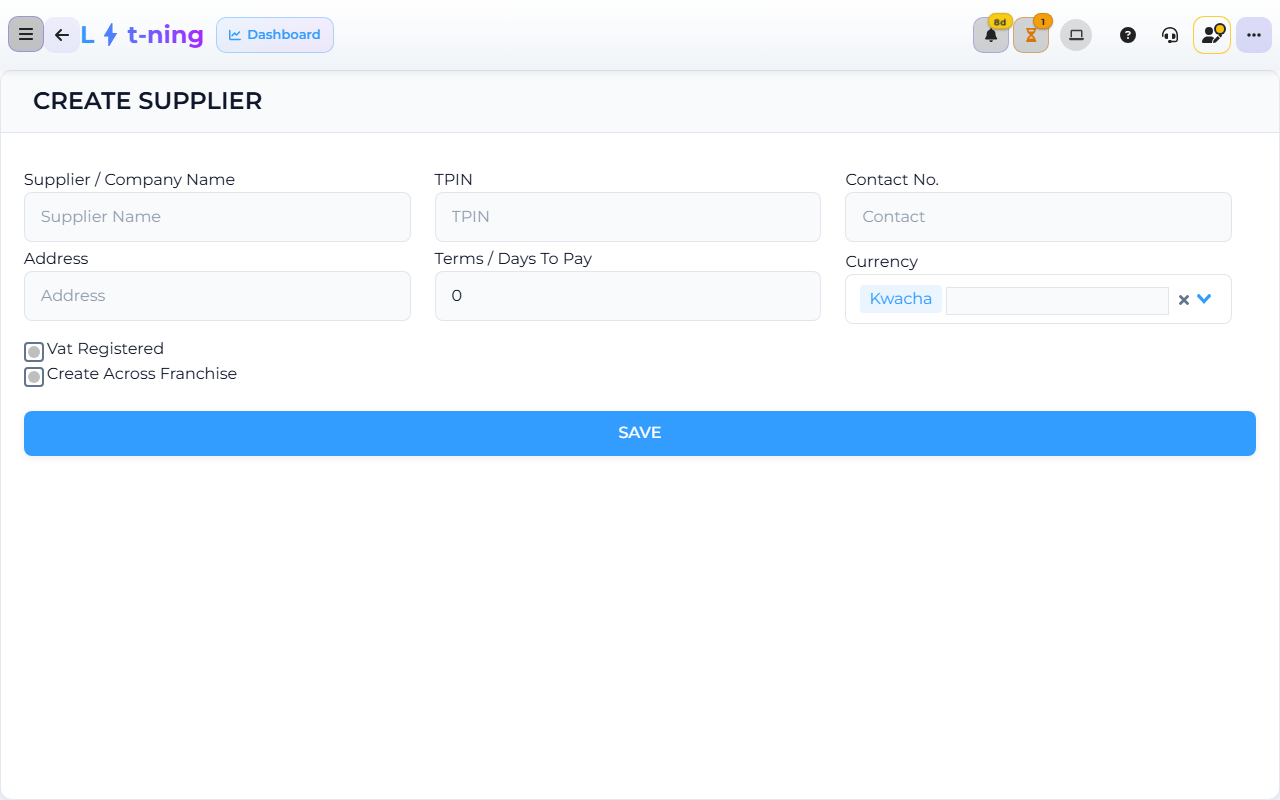The image size is (1280, 800).
Task: Open the user profile icon
Action: tap(1212, 35)
